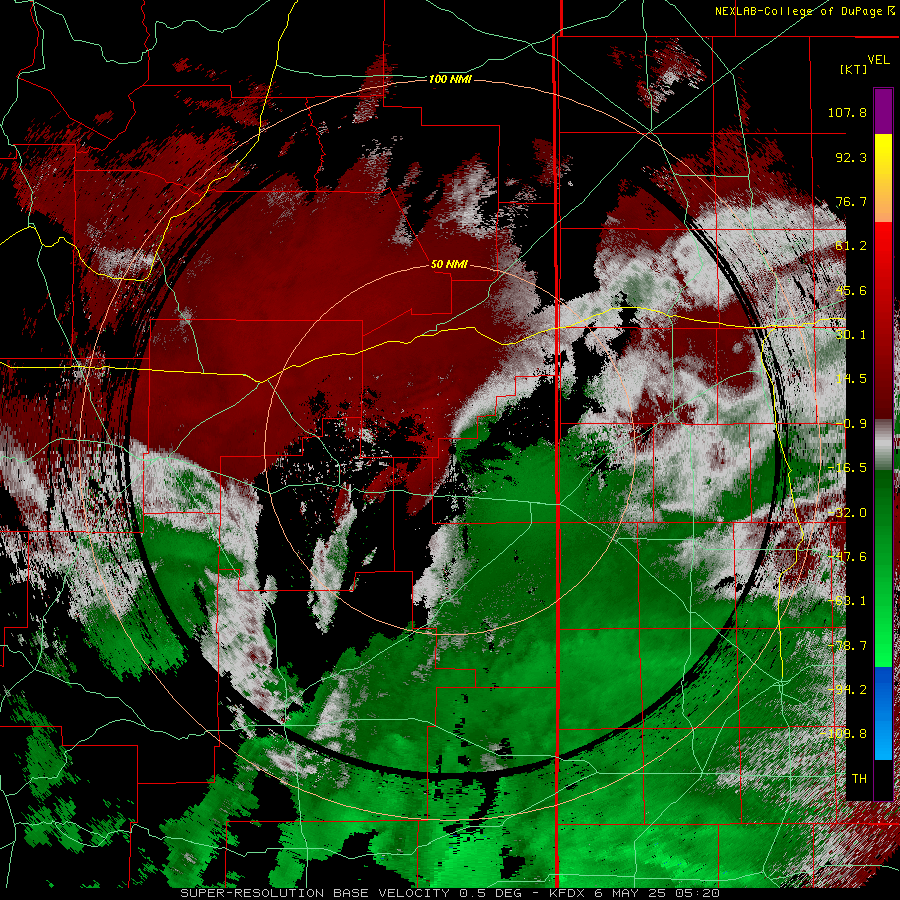Select the -0.9 legend value
Screen dimensions: 900x900
click(851, 424)
